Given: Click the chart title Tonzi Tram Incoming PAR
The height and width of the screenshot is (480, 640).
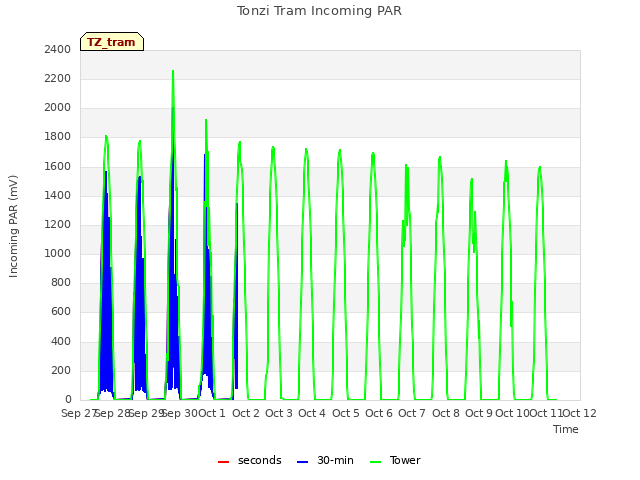Looking at the screenshot, I should [319, 11].
